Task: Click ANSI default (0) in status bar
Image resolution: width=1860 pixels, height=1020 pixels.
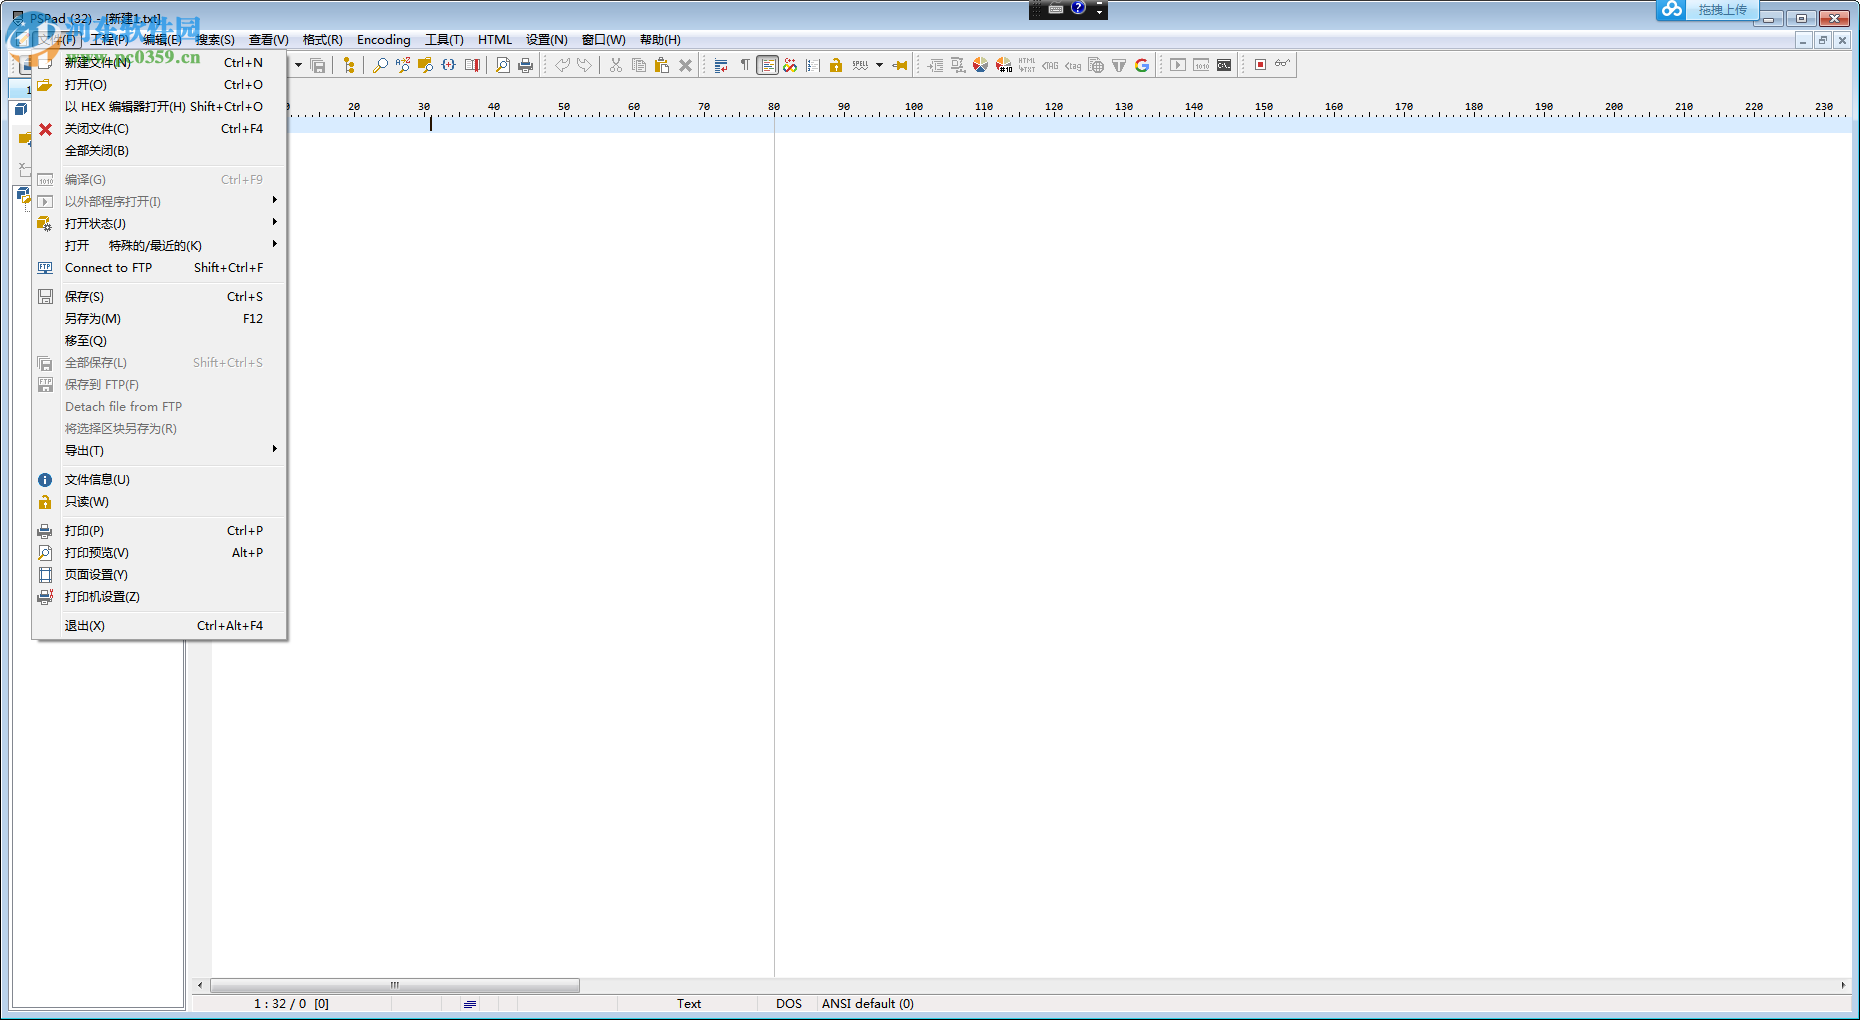Action: pyautogui.click(x=868, y=1004)
